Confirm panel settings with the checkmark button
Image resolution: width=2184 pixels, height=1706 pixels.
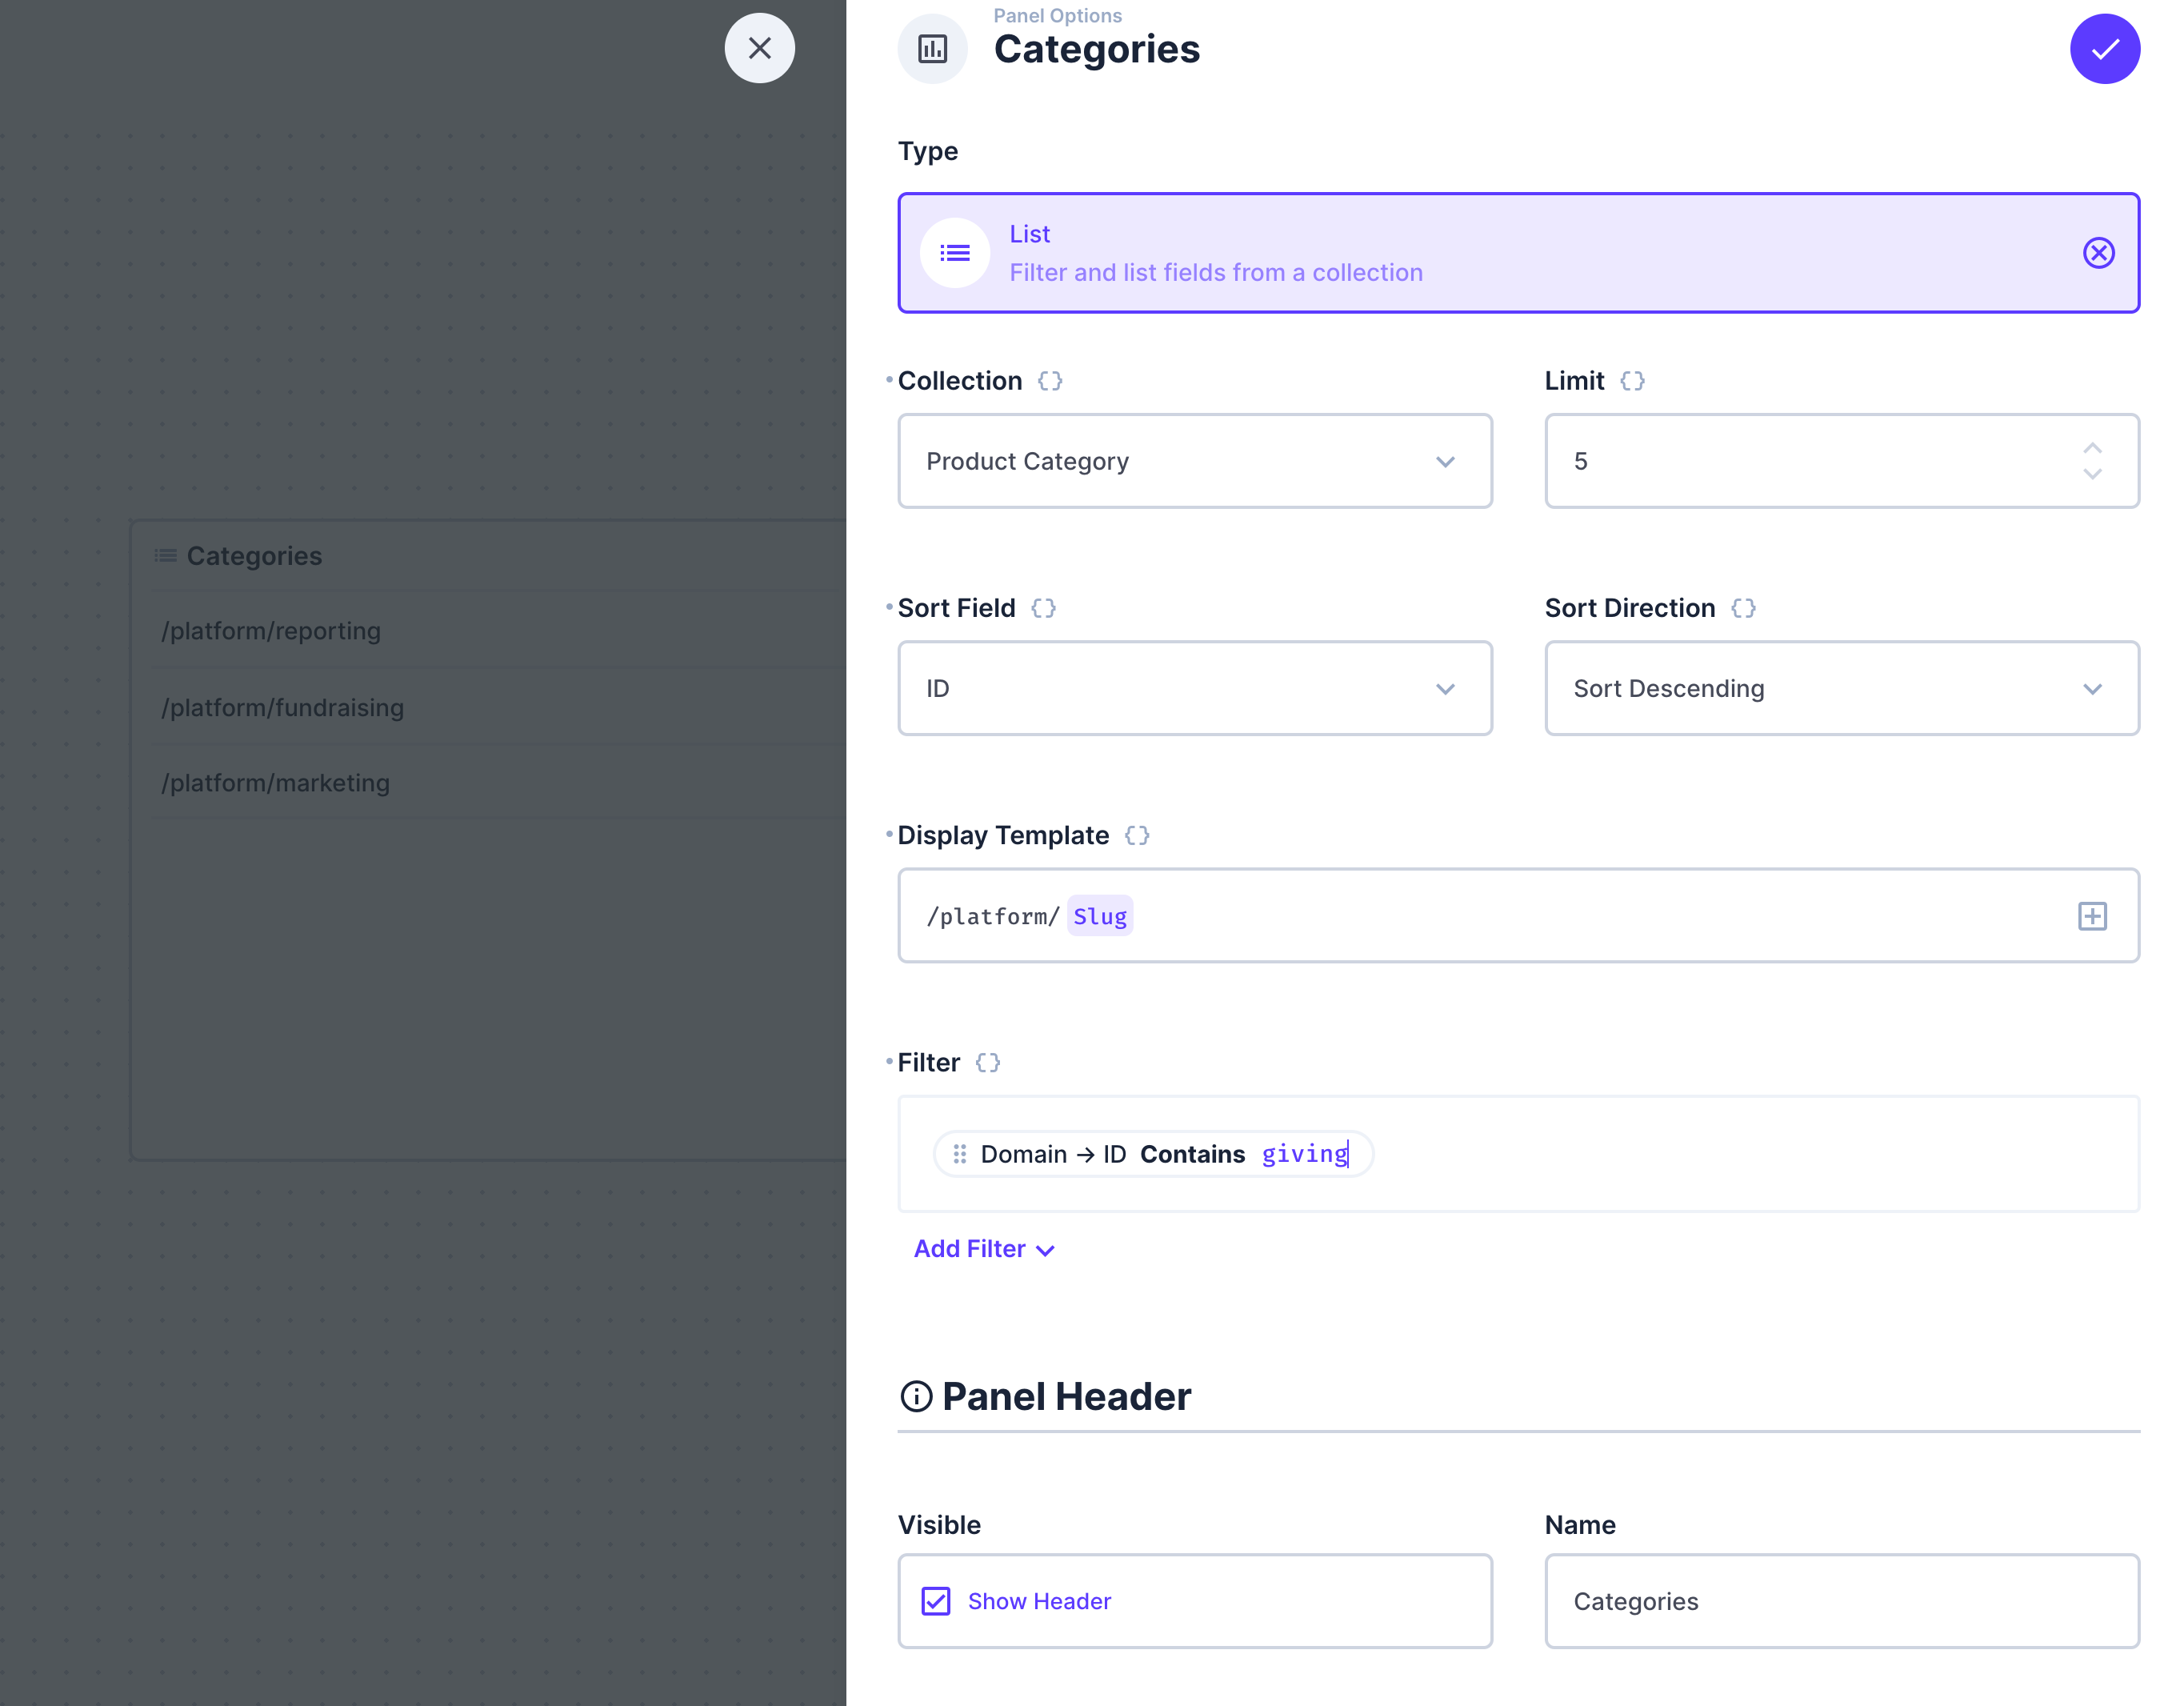(x=2104, y=48)
